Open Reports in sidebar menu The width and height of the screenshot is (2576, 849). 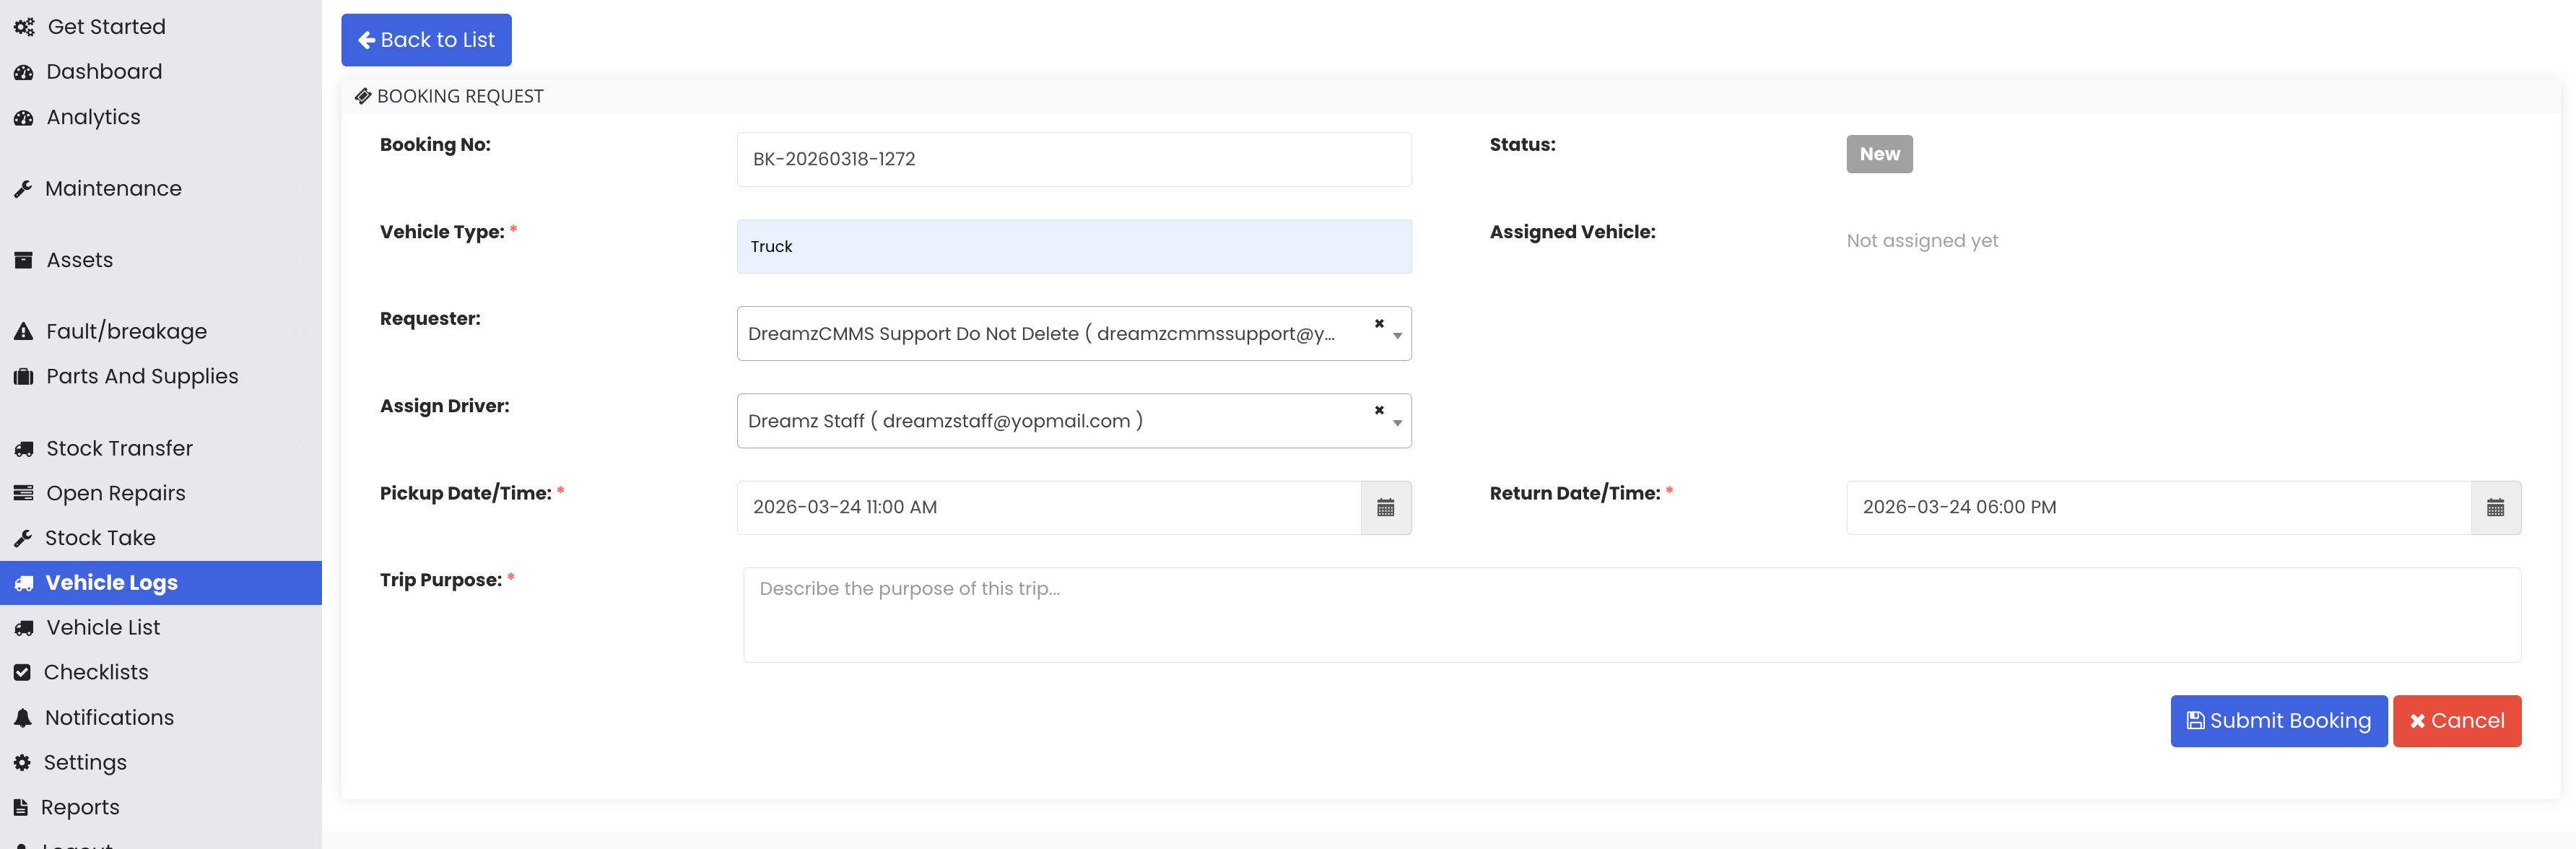pos(80,807)
